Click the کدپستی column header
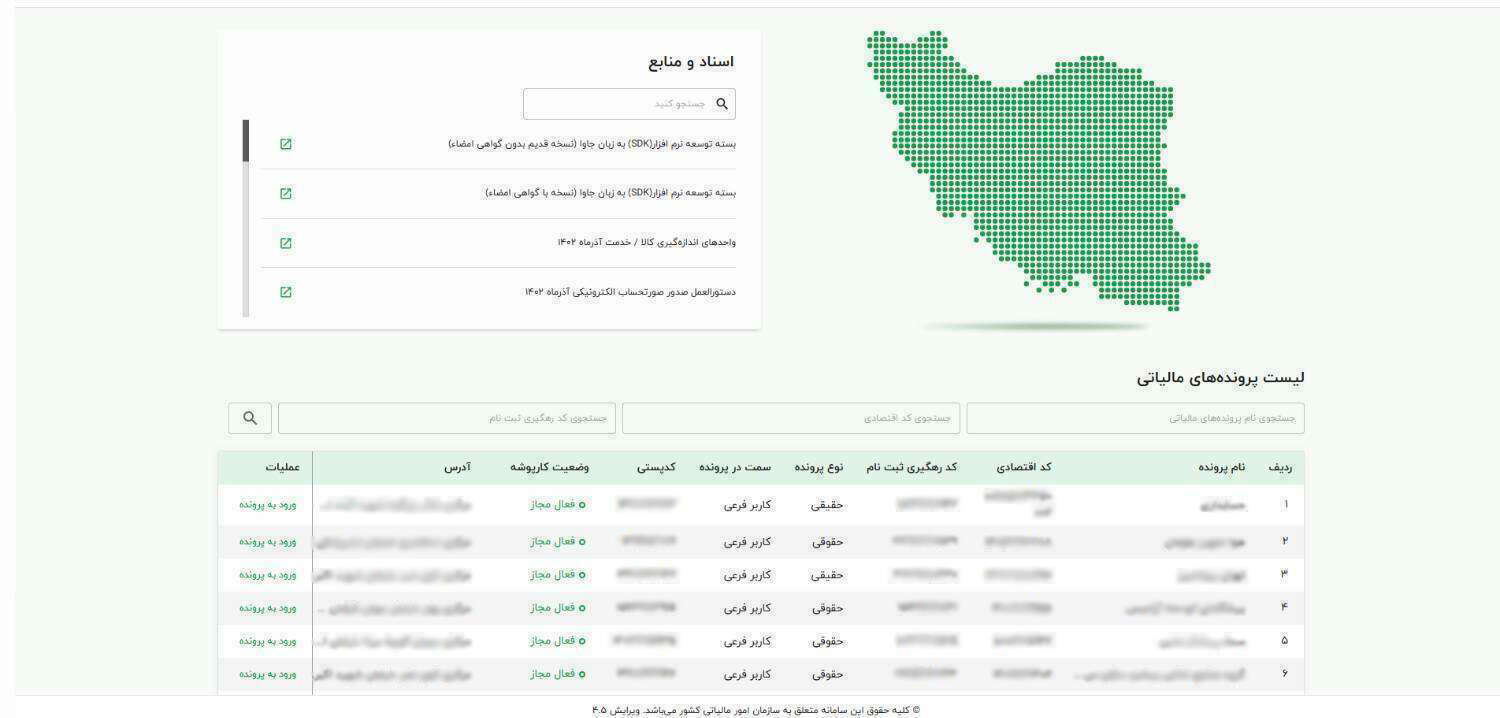The height and width of the screenshot is (718, 1500). point(656,467)
